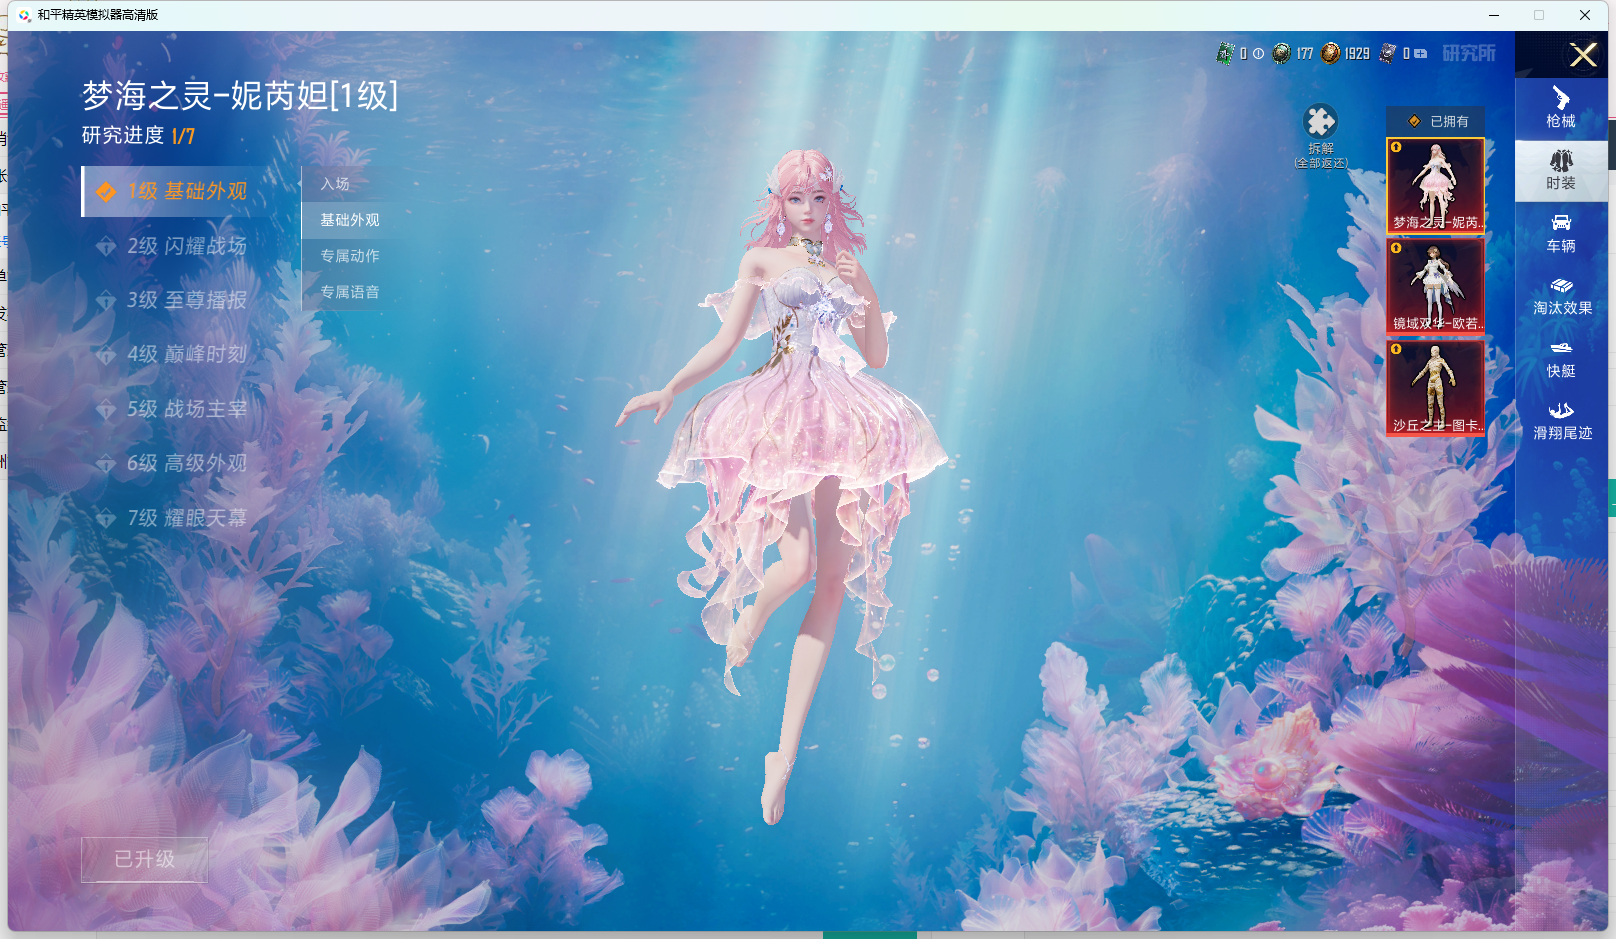Screen dimensions: 1616x939
Task: Close the research lab with the gold X
Action: tap(1582, 55)
